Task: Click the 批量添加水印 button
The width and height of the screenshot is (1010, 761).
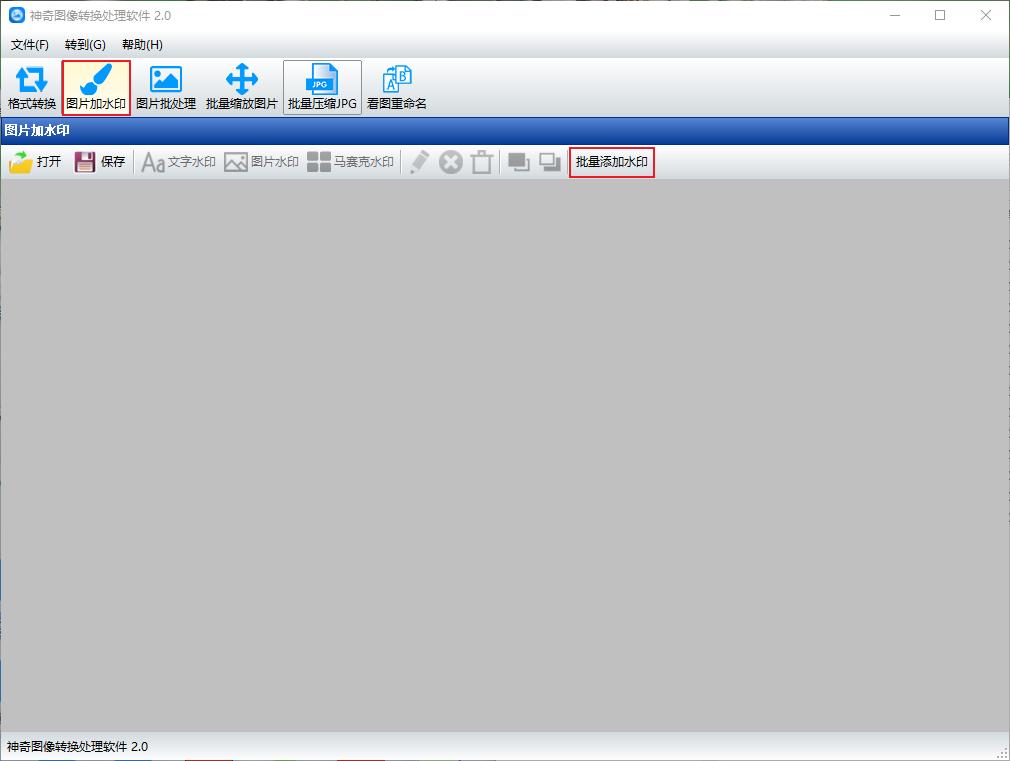Action: 612,162
